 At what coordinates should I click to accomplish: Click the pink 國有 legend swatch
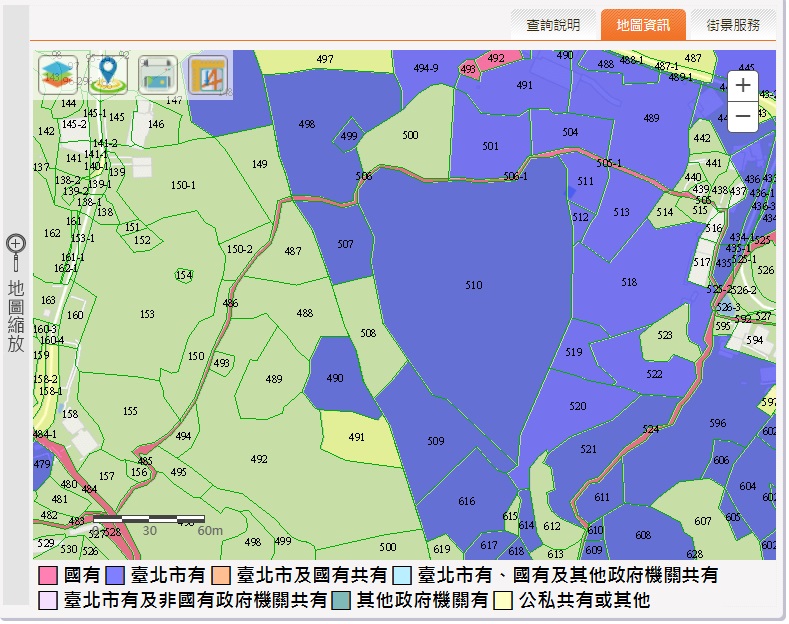pyautogui.click(x=47, y=576)
